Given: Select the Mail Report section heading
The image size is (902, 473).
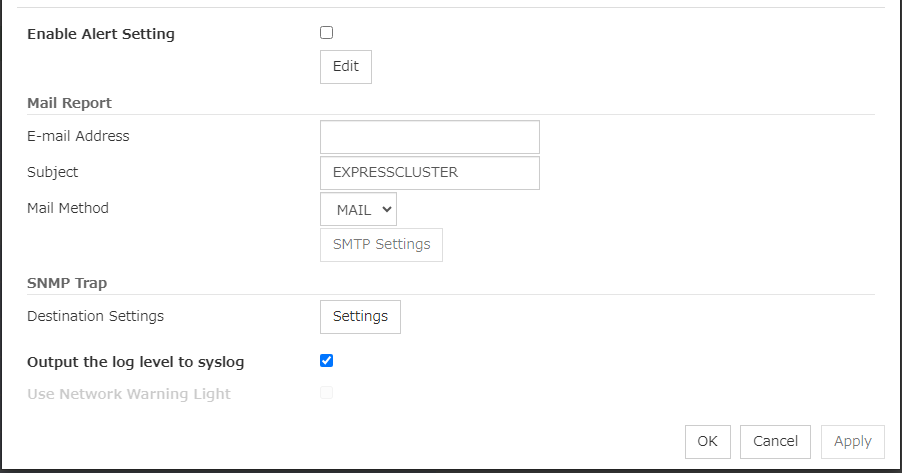Looking at the screenshot, I should 69,102.
